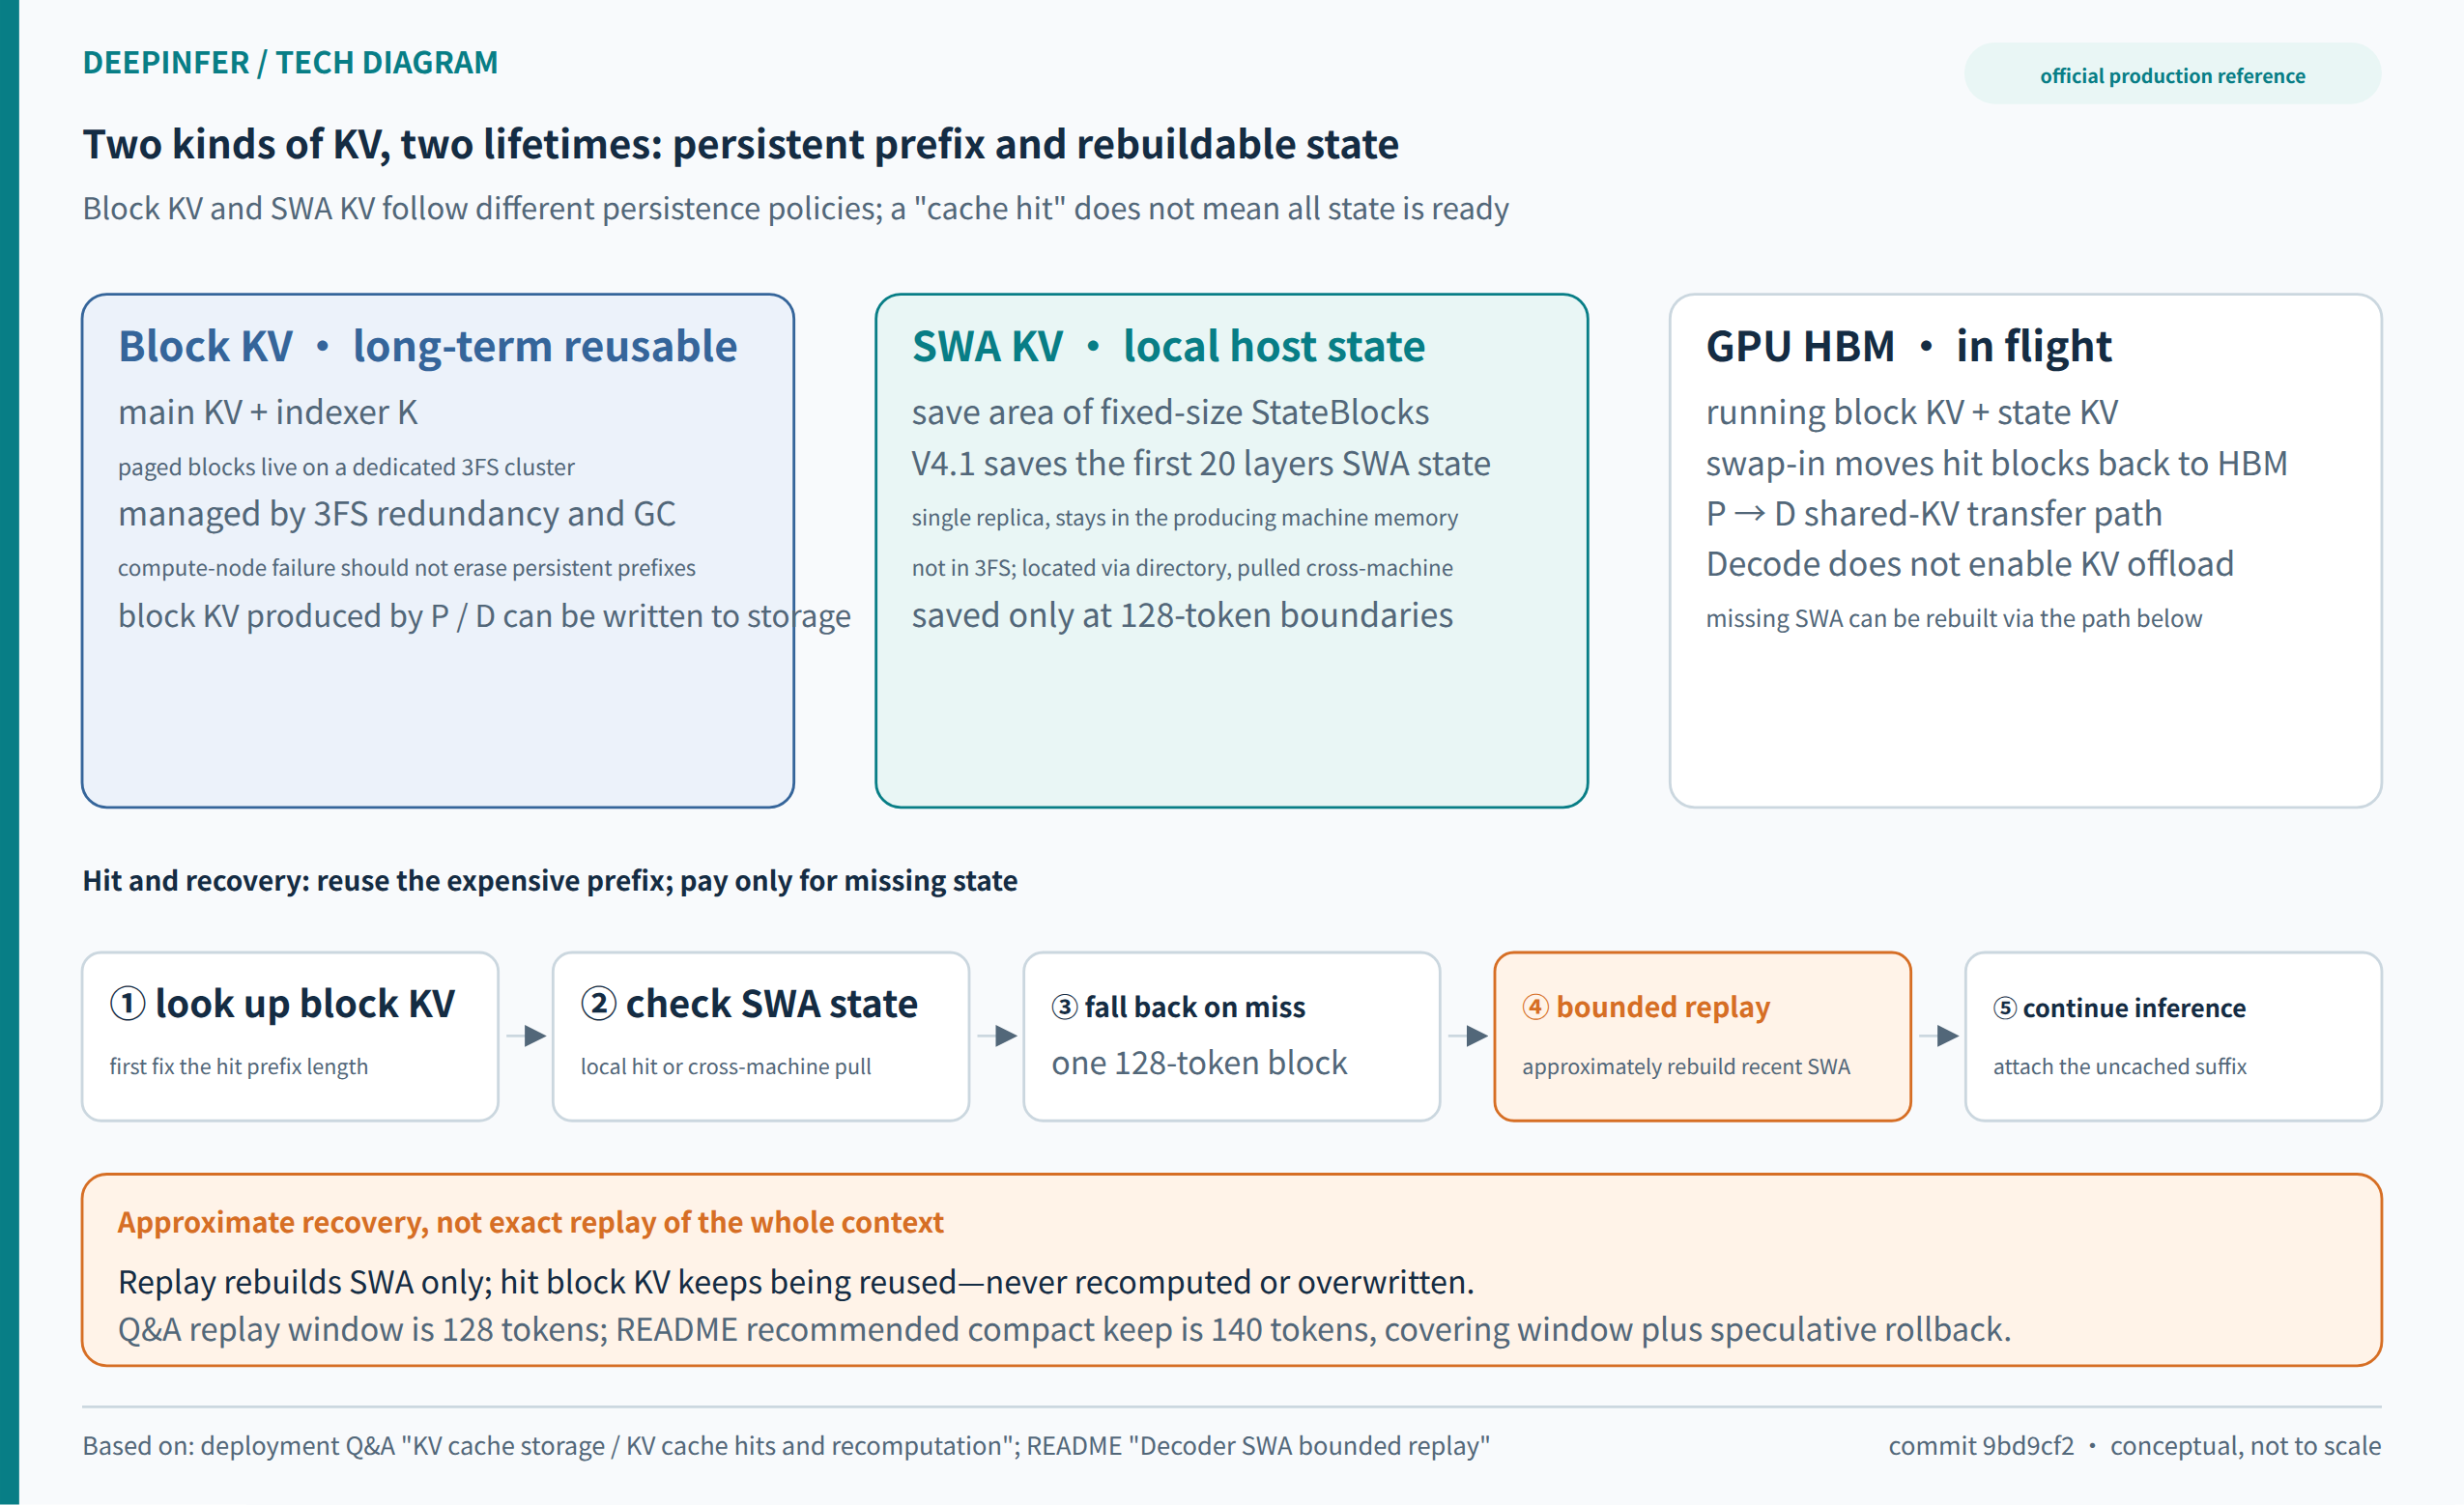Click the 'official production reference' badge
The width and height of the screenshot is (2464, 1505).
[2172, 74]
